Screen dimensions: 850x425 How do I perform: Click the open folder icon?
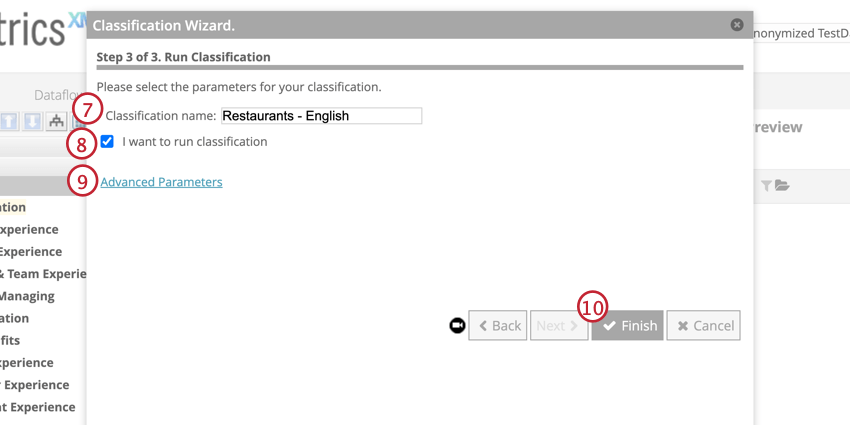click(x=782, y=186)
